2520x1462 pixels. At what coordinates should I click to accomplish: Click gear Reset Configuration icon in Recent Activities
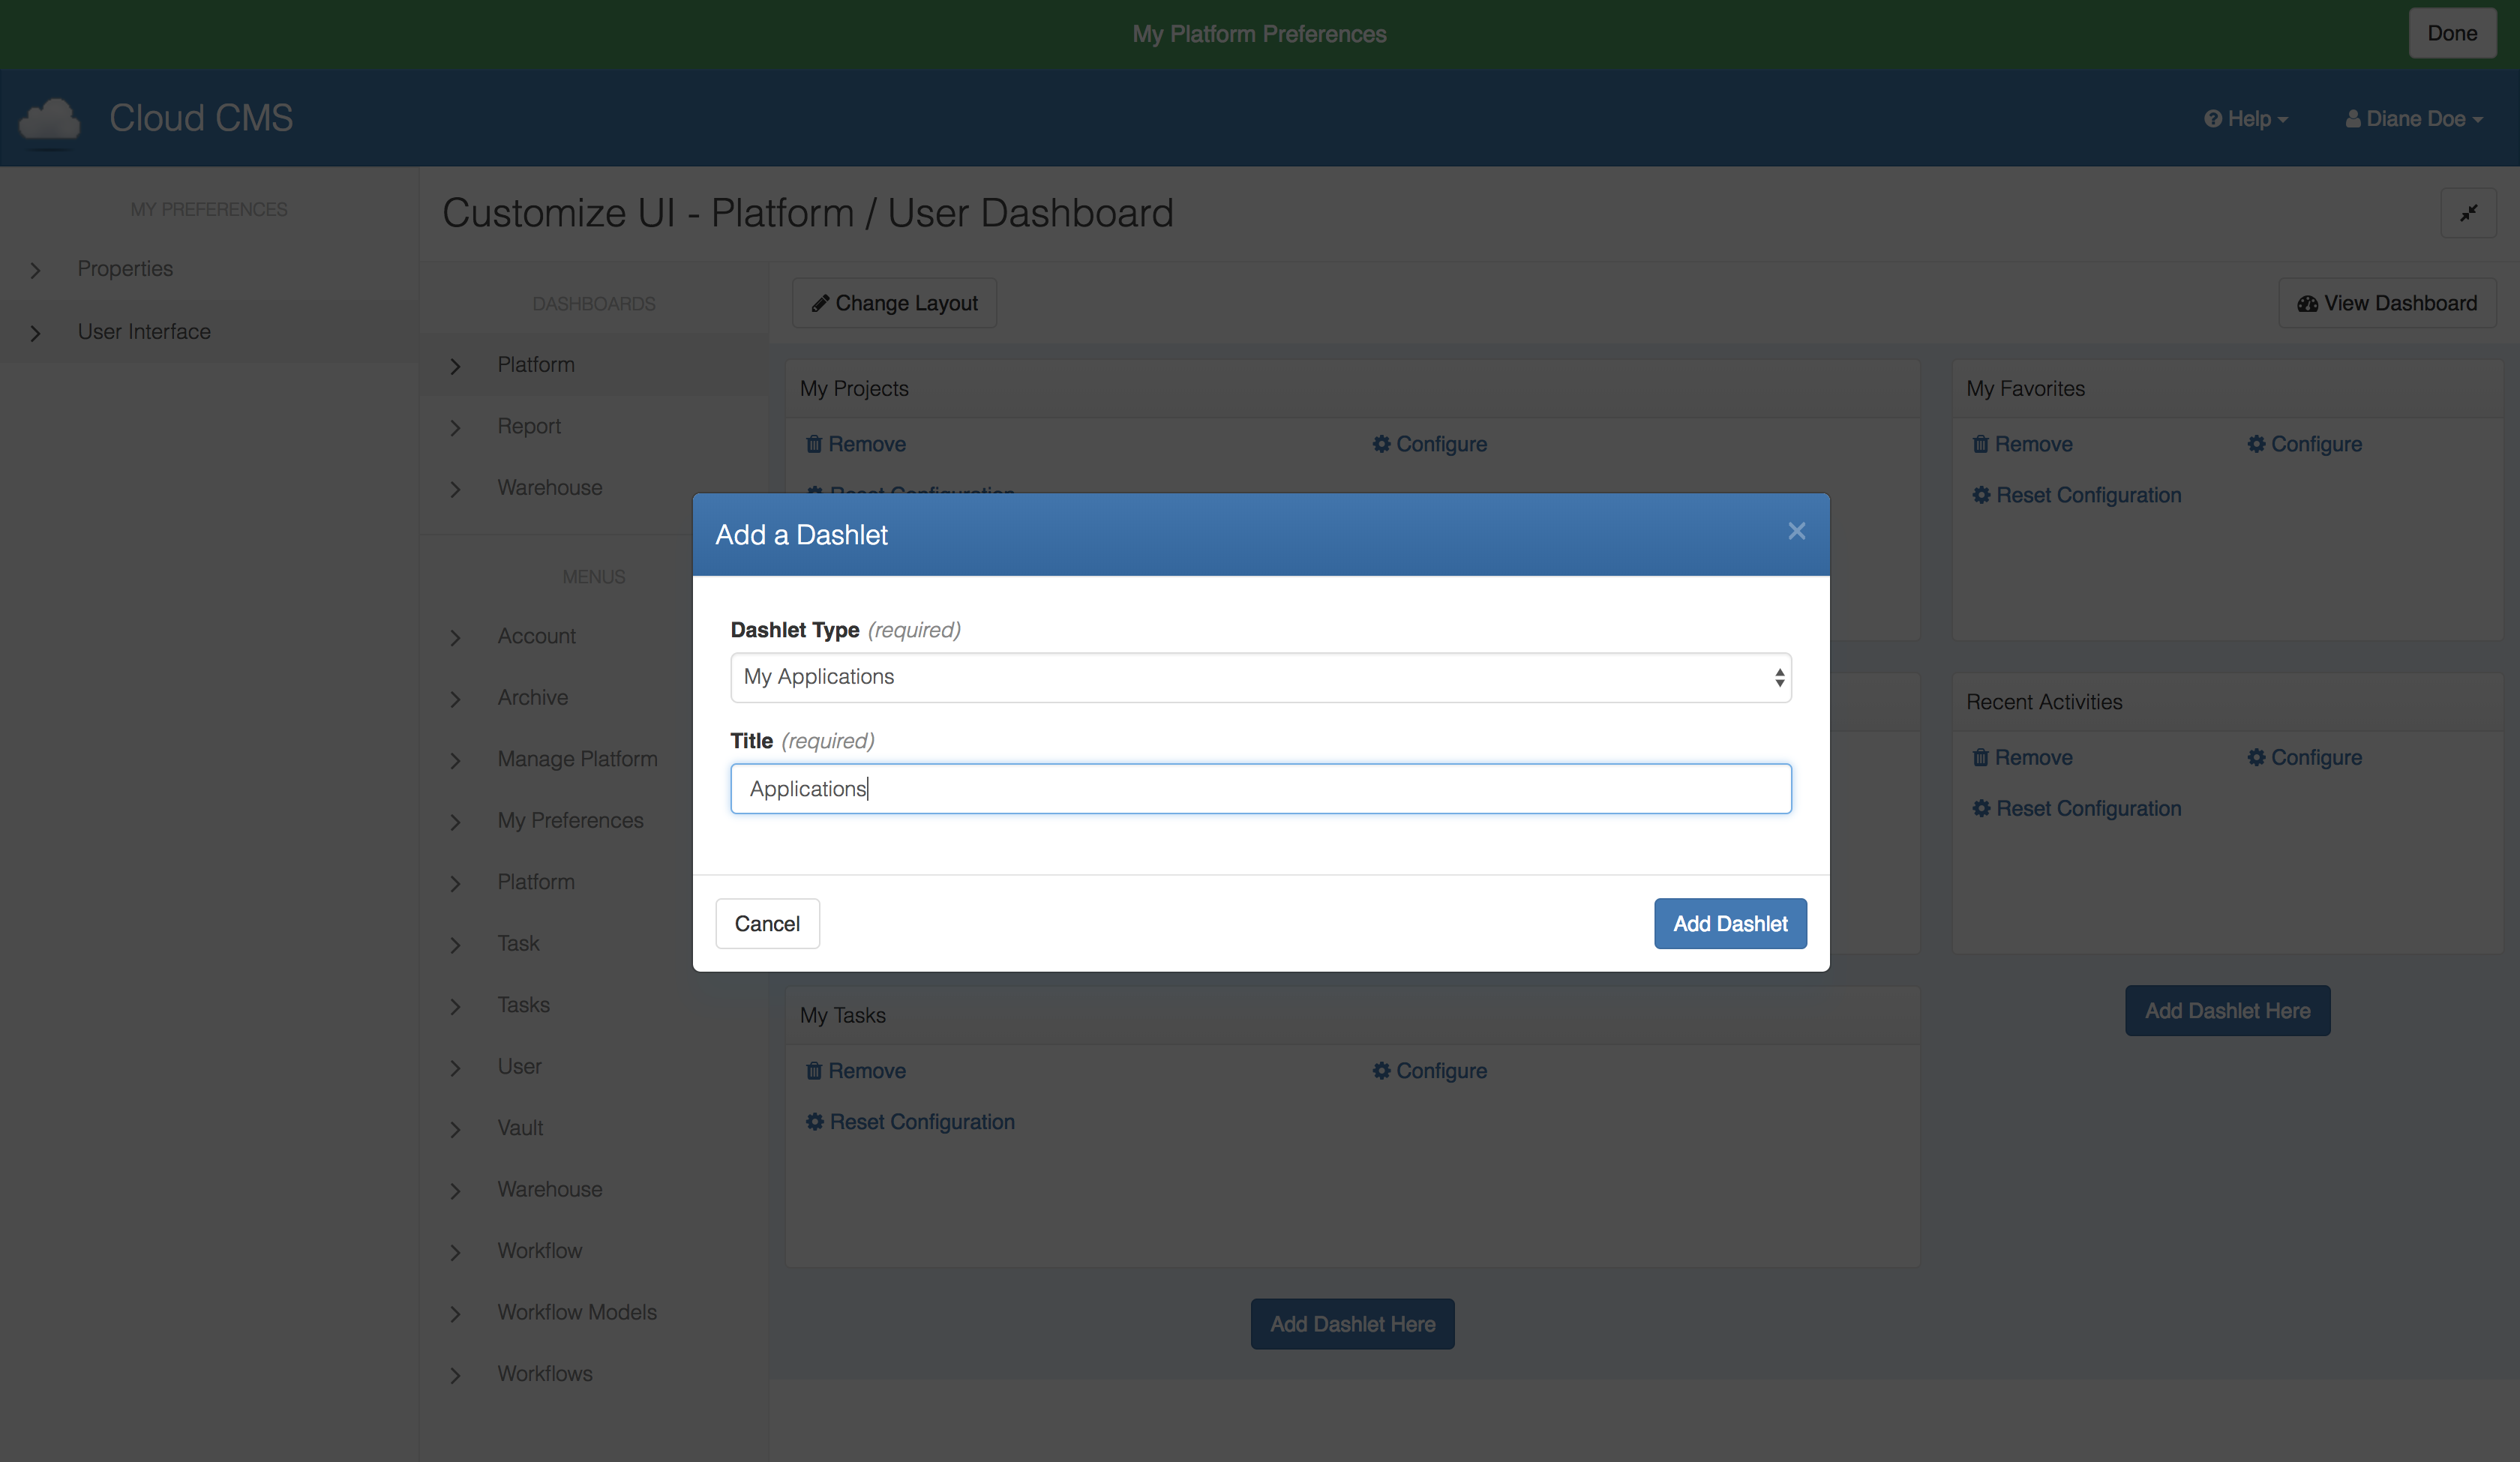(x=1981, y=808)
